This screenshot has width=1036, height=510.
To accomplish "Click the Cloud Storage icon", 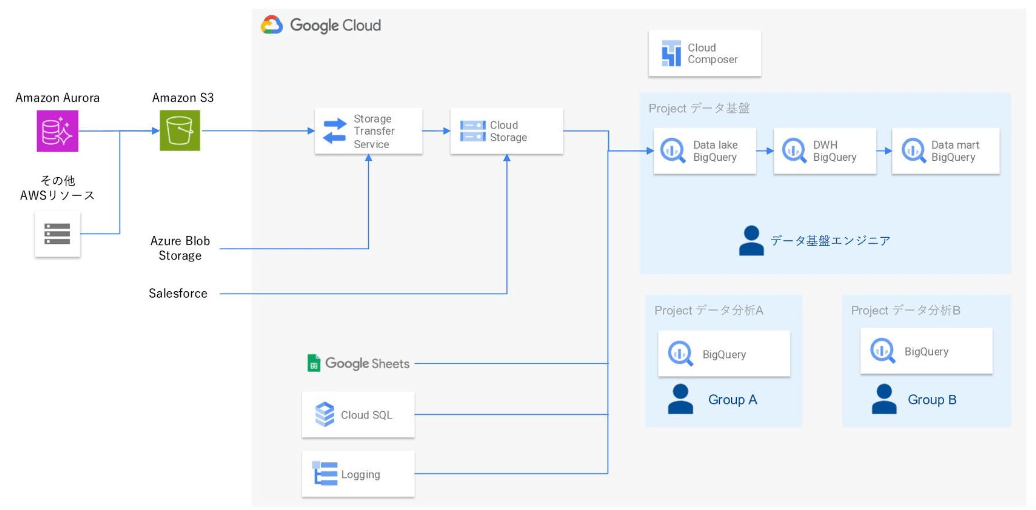I will coord(472,131).
